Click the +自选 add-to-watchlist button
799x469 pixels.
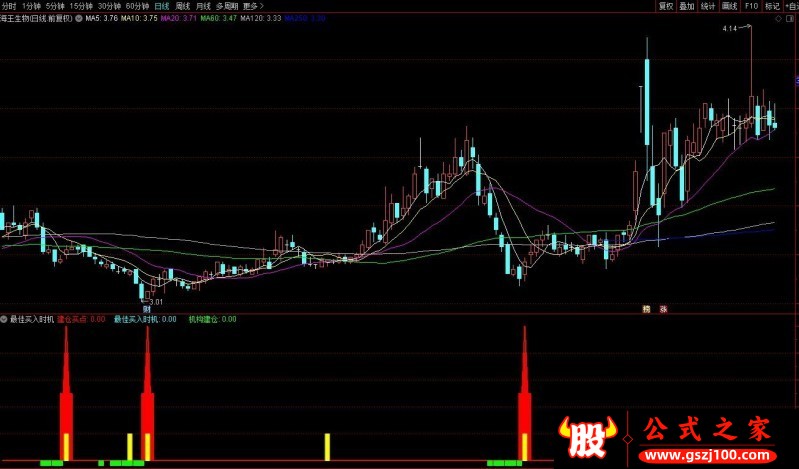pyautogui.click(x=791, y=6)
